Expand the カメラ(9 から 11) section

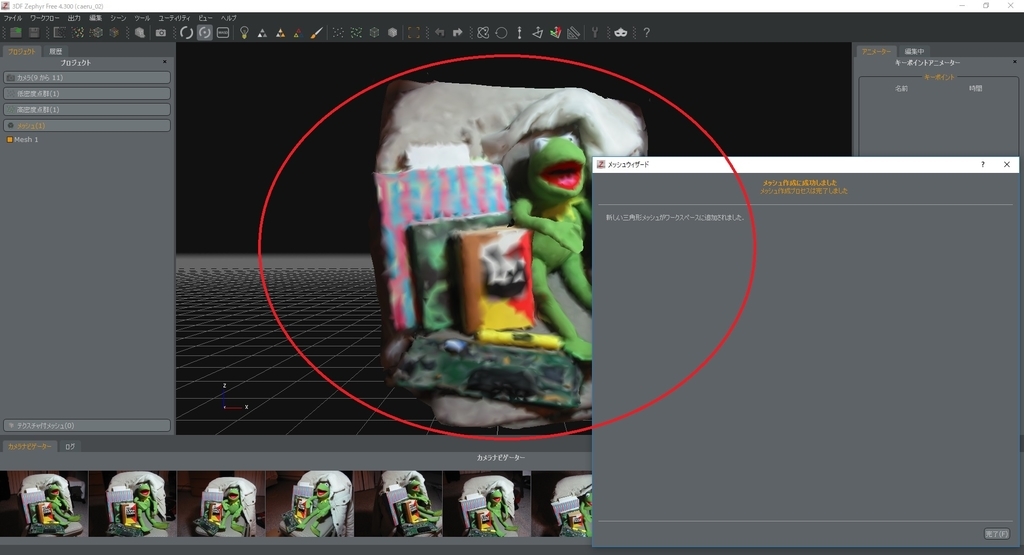click(87, 78)
